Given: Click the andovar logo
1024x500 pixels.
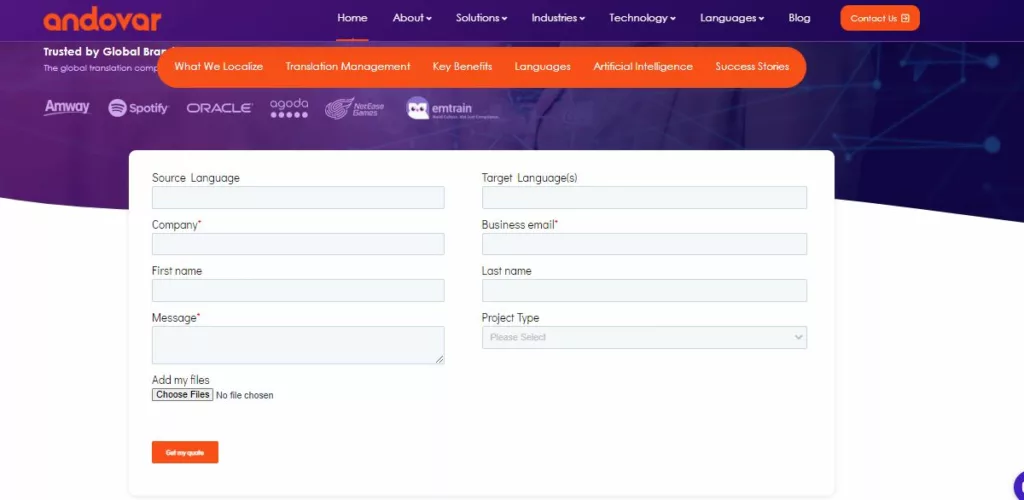Looking at the screenshot, I should pos(102,19).
